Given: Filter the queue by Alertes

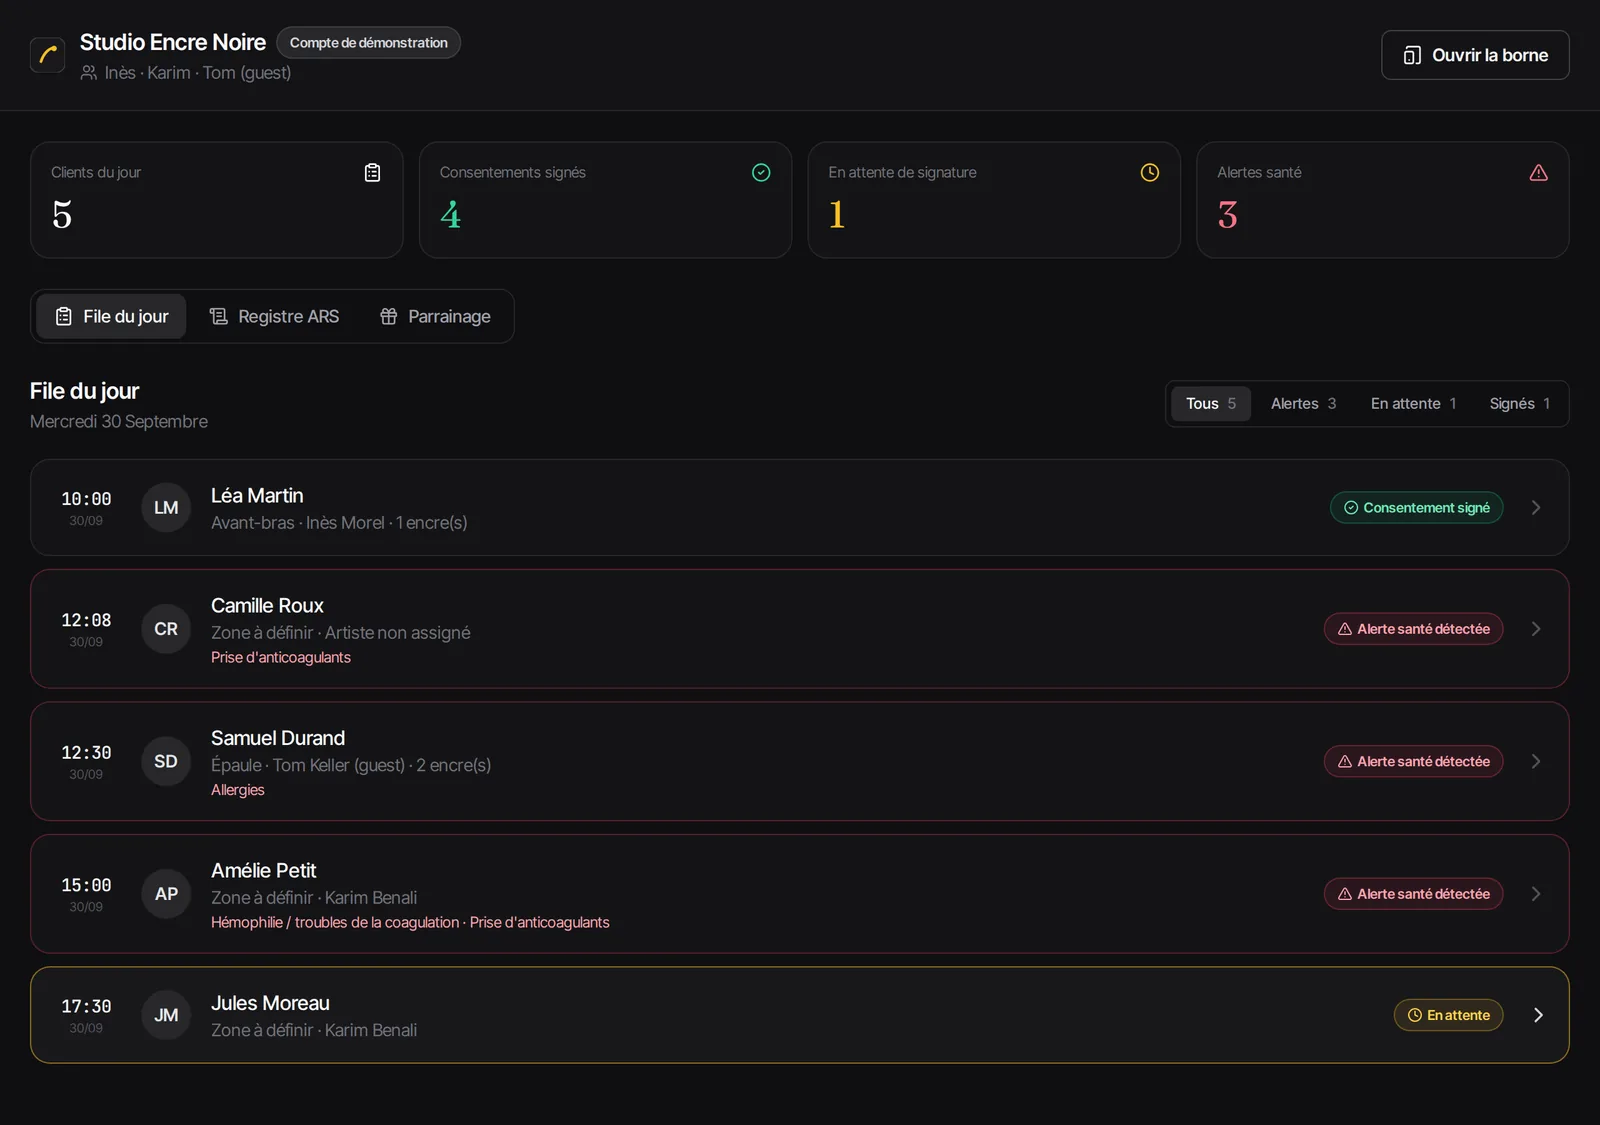Looking at the screenshot, I should click(x=1303, y=404).
